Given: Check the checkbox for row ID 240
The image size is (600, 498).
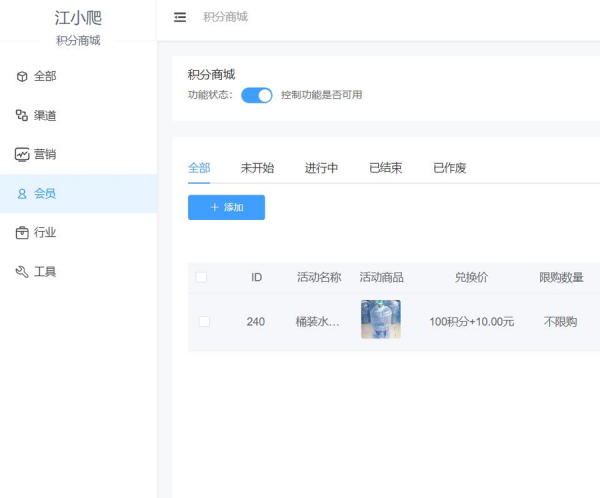Looking at the screenshot, I should pyautogui.click(x=204, y=322).
